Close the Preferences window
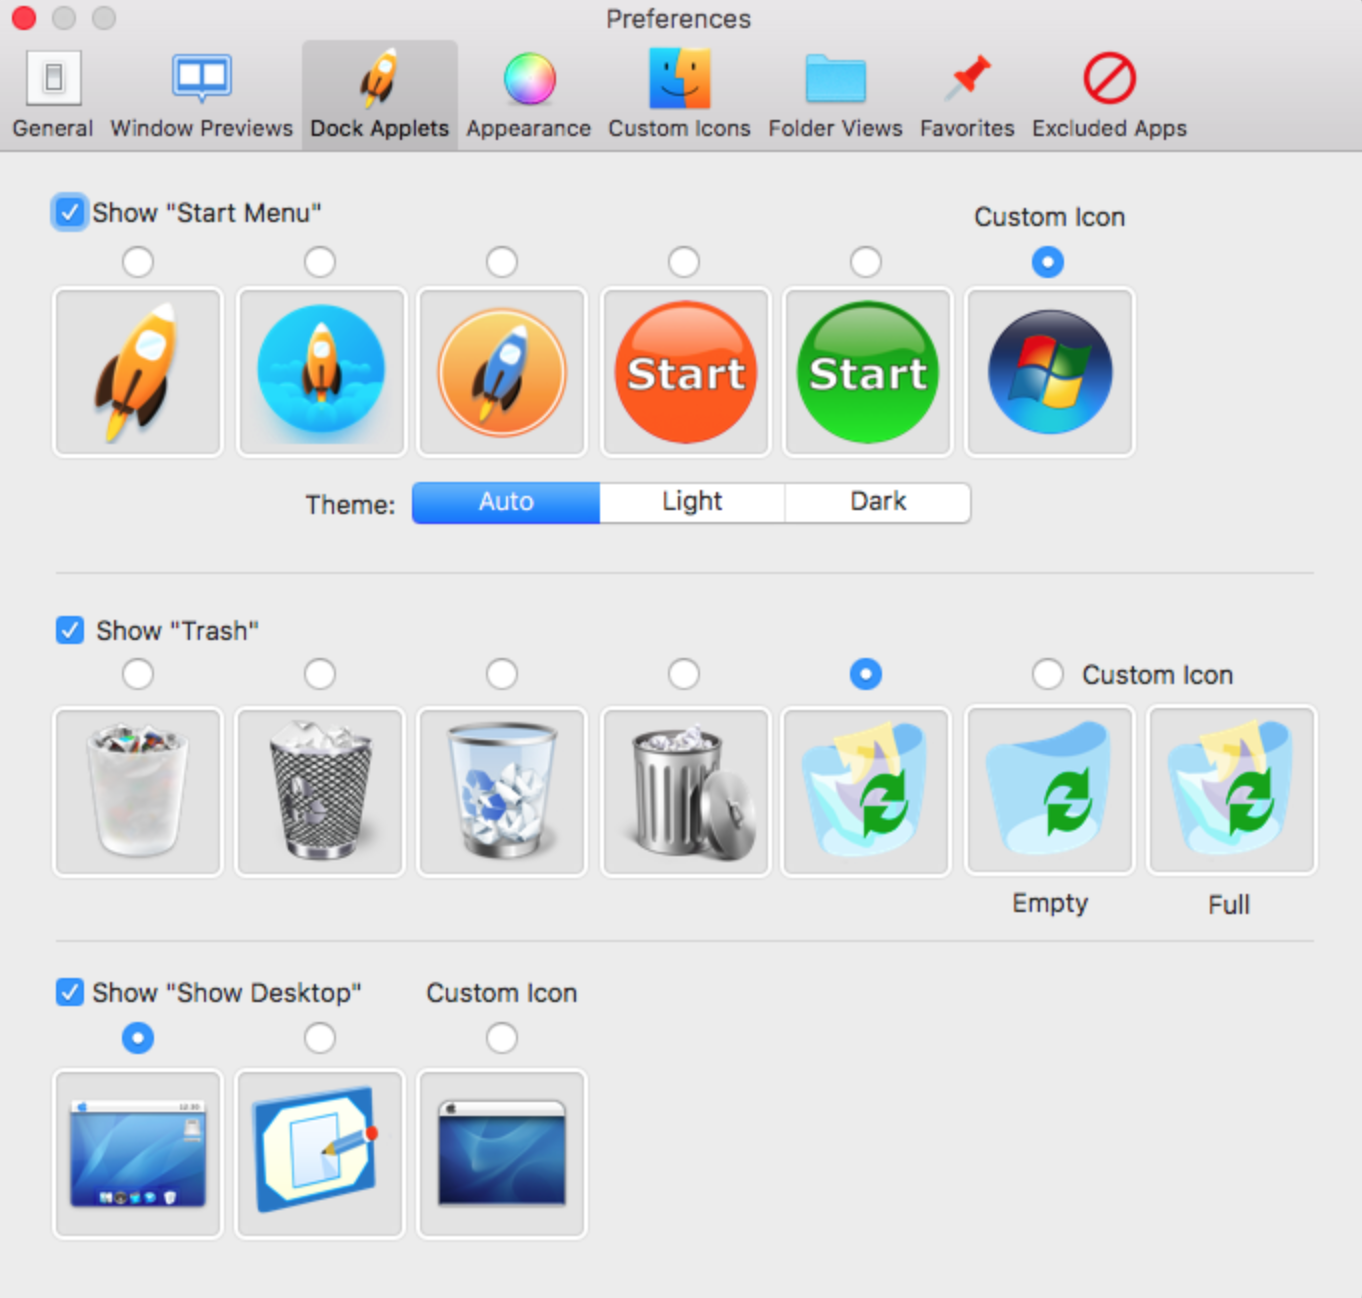 [x=24, y=18]
